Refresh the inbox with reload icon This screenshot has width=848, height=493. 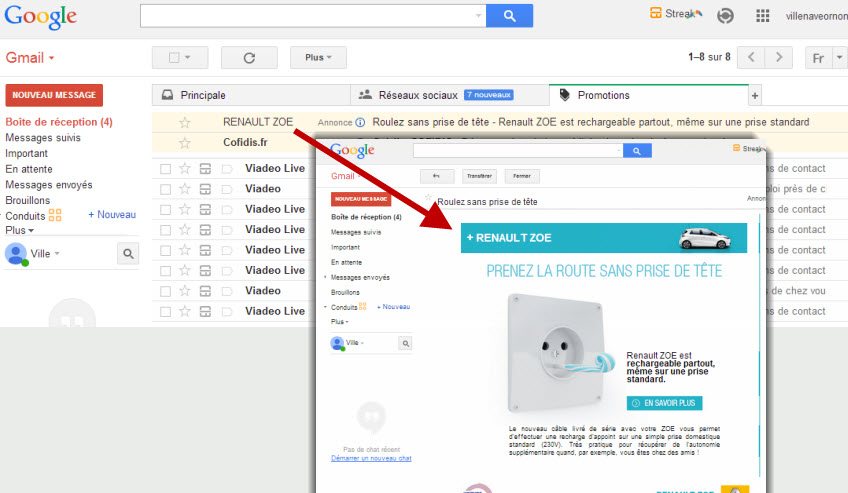tap(249, 58)
